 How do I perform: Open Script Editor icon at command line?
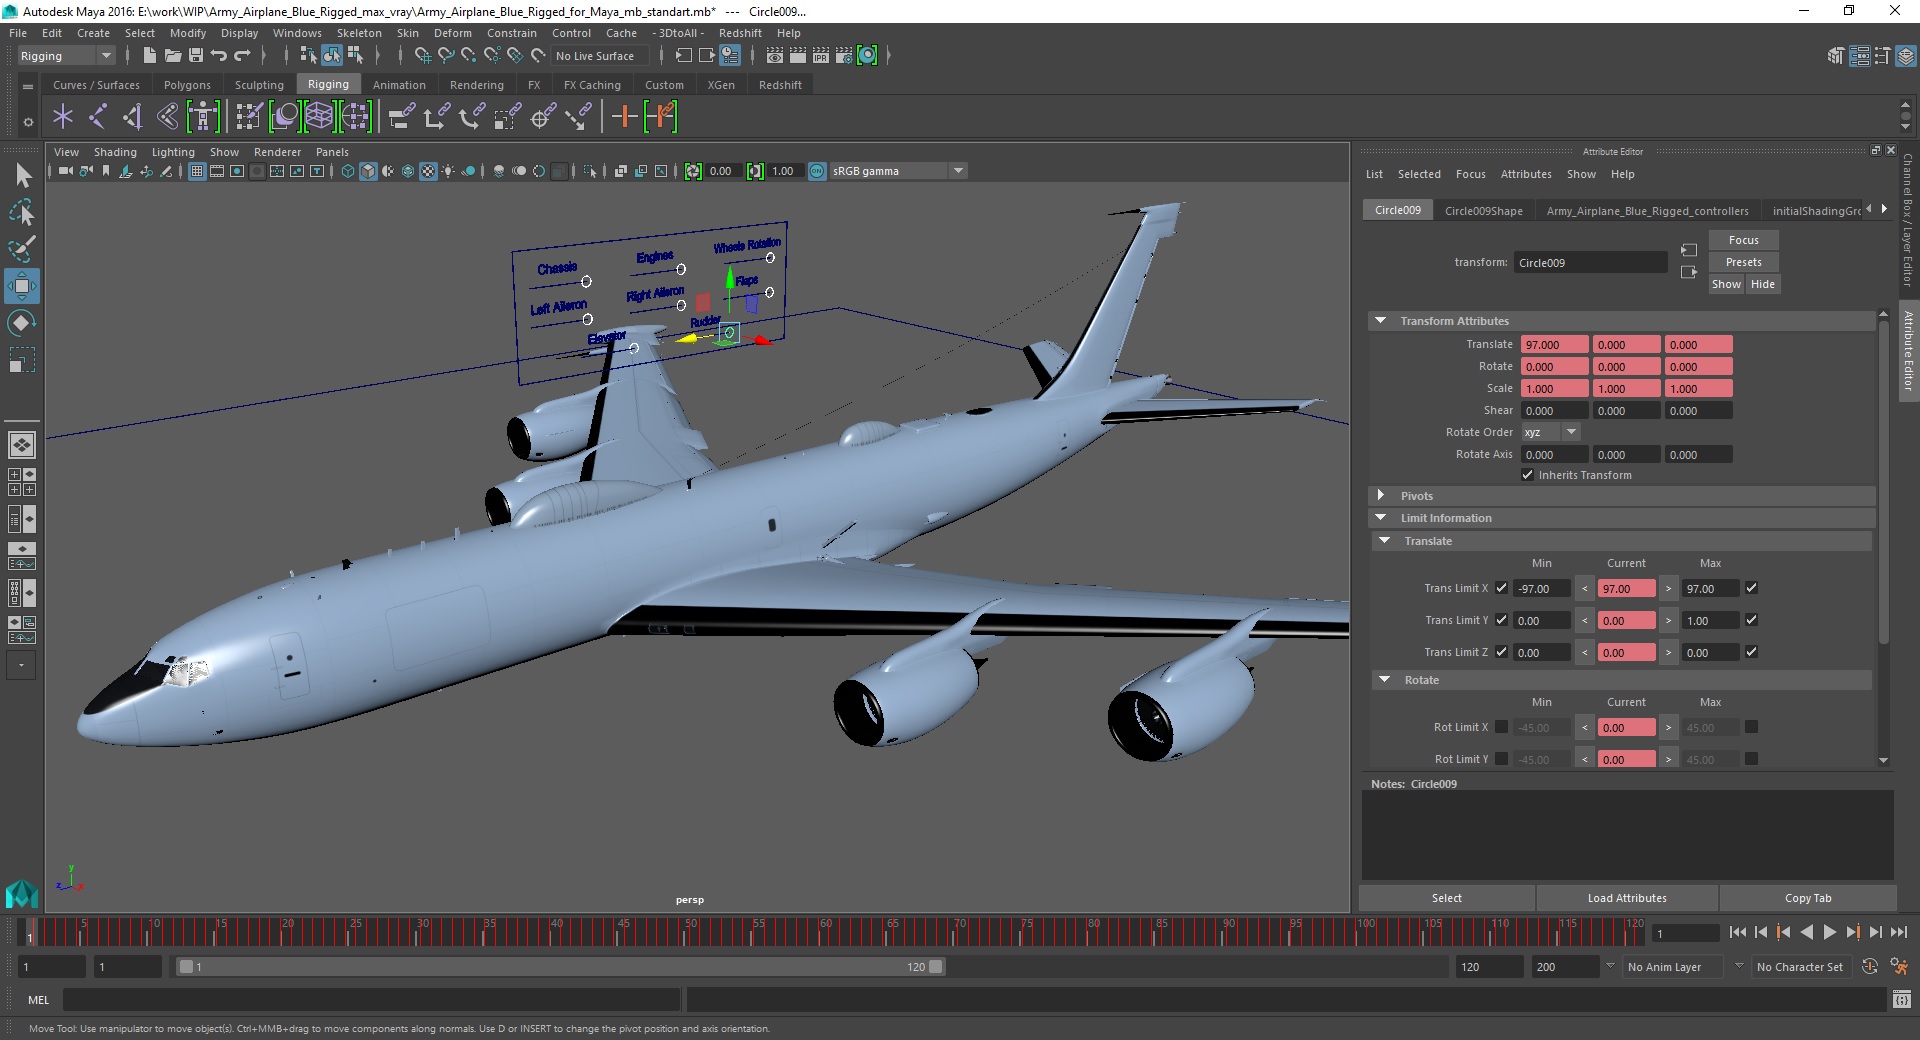point(1901,999)
